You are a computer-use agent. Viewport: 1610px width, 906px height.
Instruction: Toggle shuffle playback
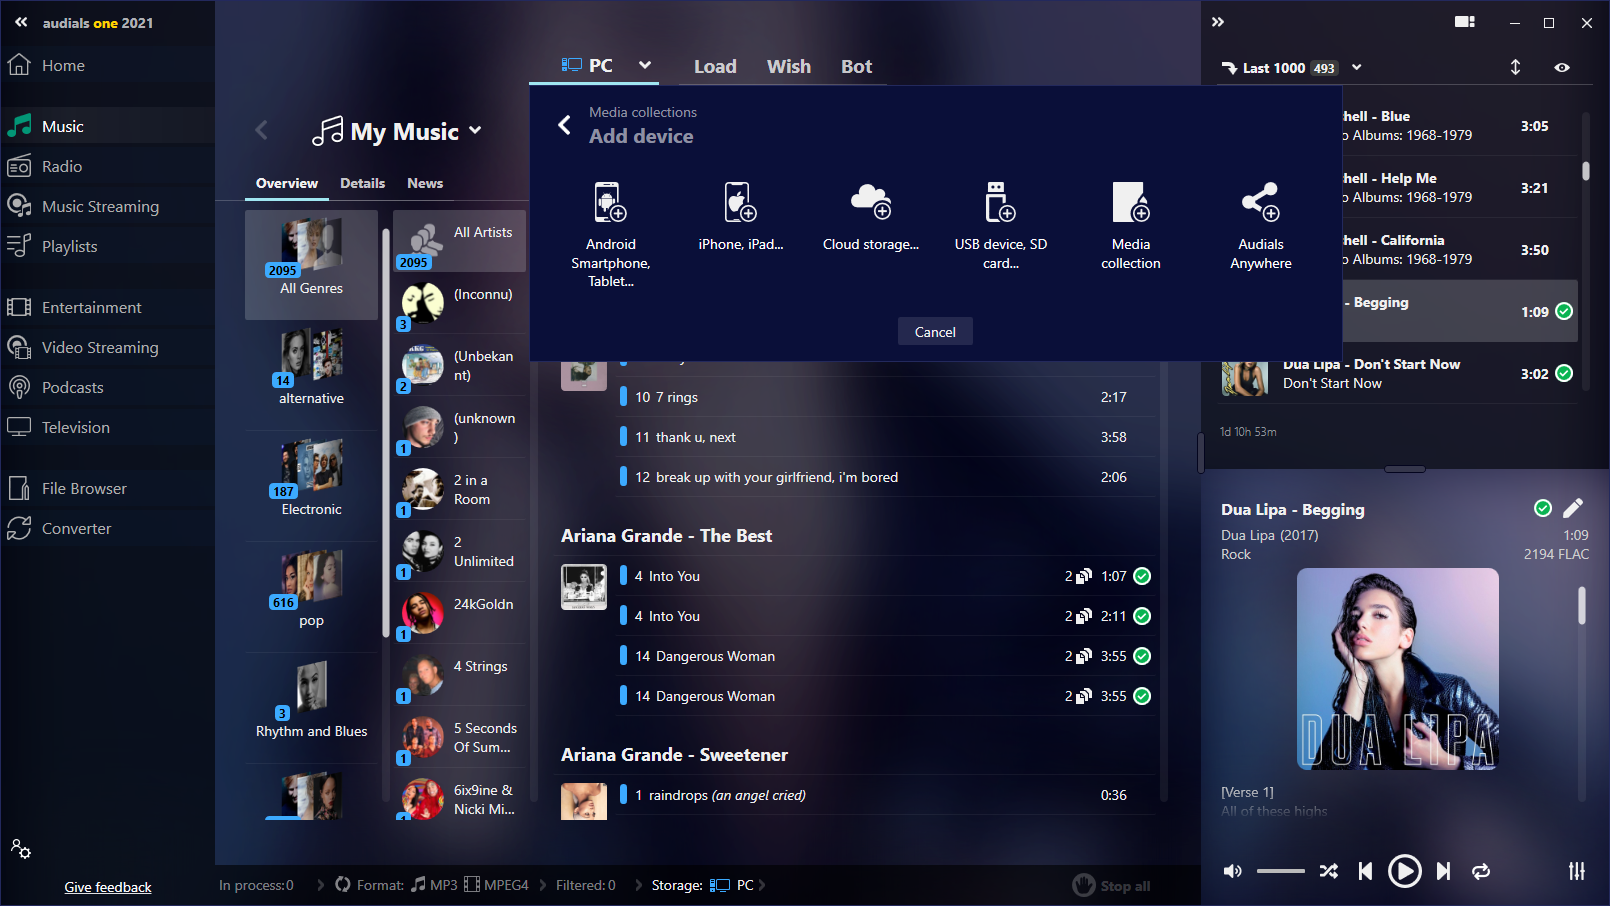pyautogui.click(x=1328, y=871)
